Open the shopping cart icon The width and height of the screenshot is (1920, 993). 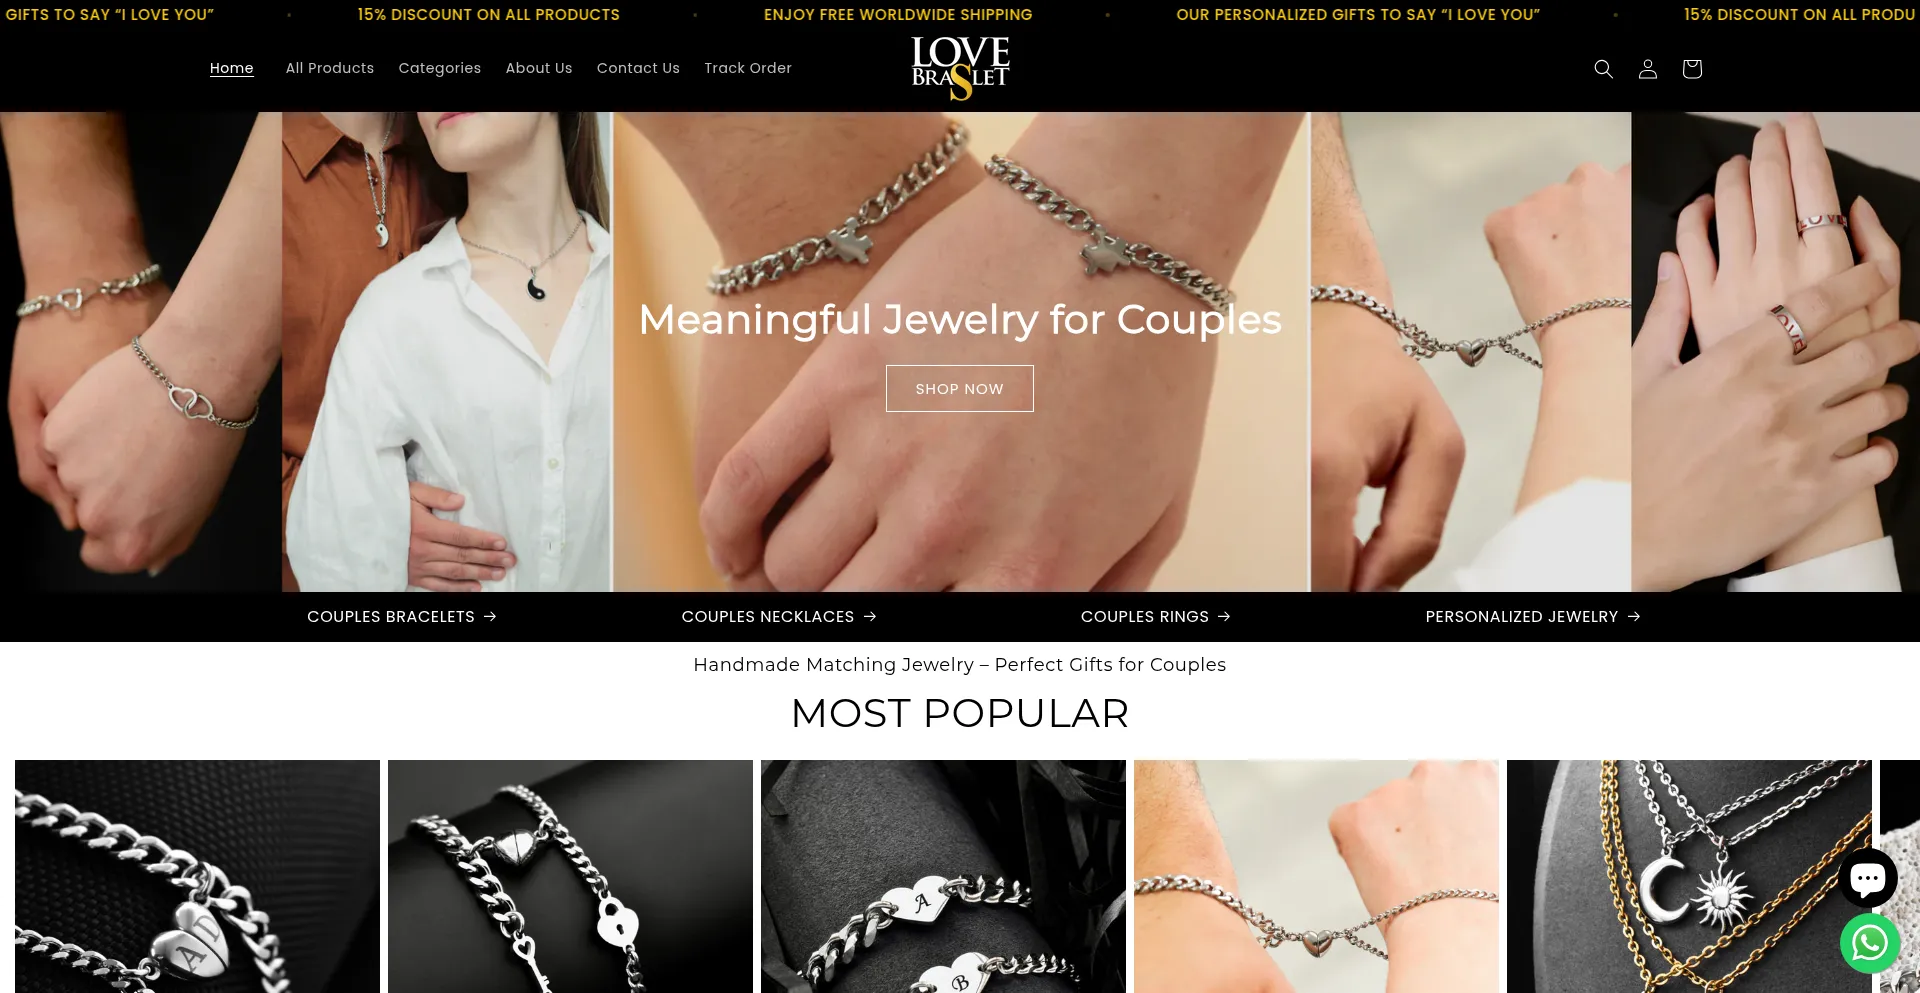click(x=1691, y=69)
